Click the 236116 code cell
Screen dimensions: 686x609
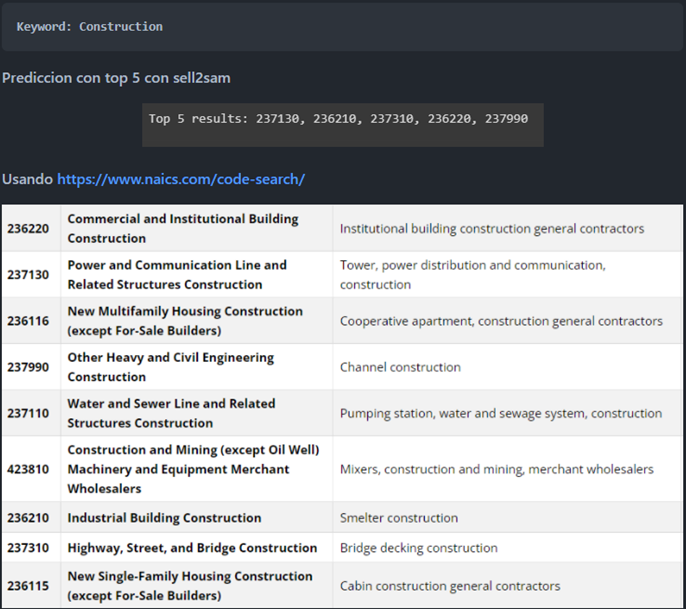pos(29,320)
